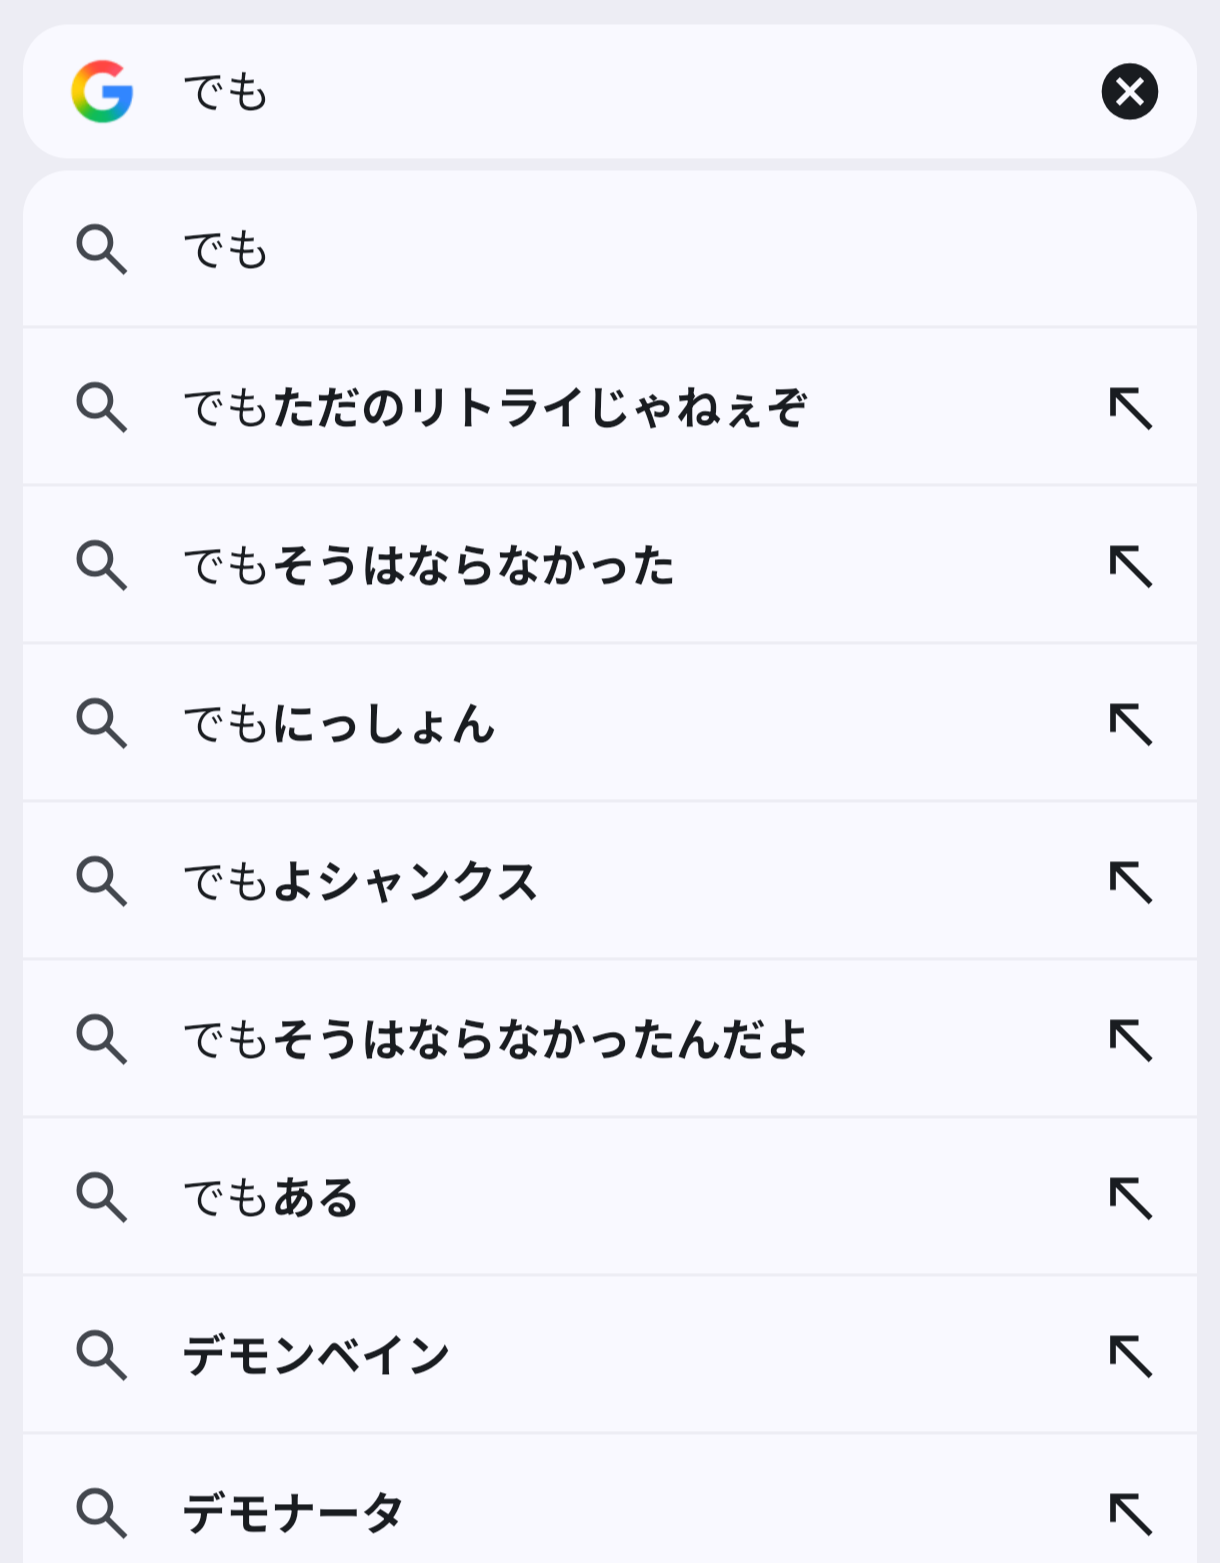Choose suggestion でもただのリトライじゃねぇぞ
Image resolution: width=1220 pixels, height=1563 pixels.
click(495, 408)
